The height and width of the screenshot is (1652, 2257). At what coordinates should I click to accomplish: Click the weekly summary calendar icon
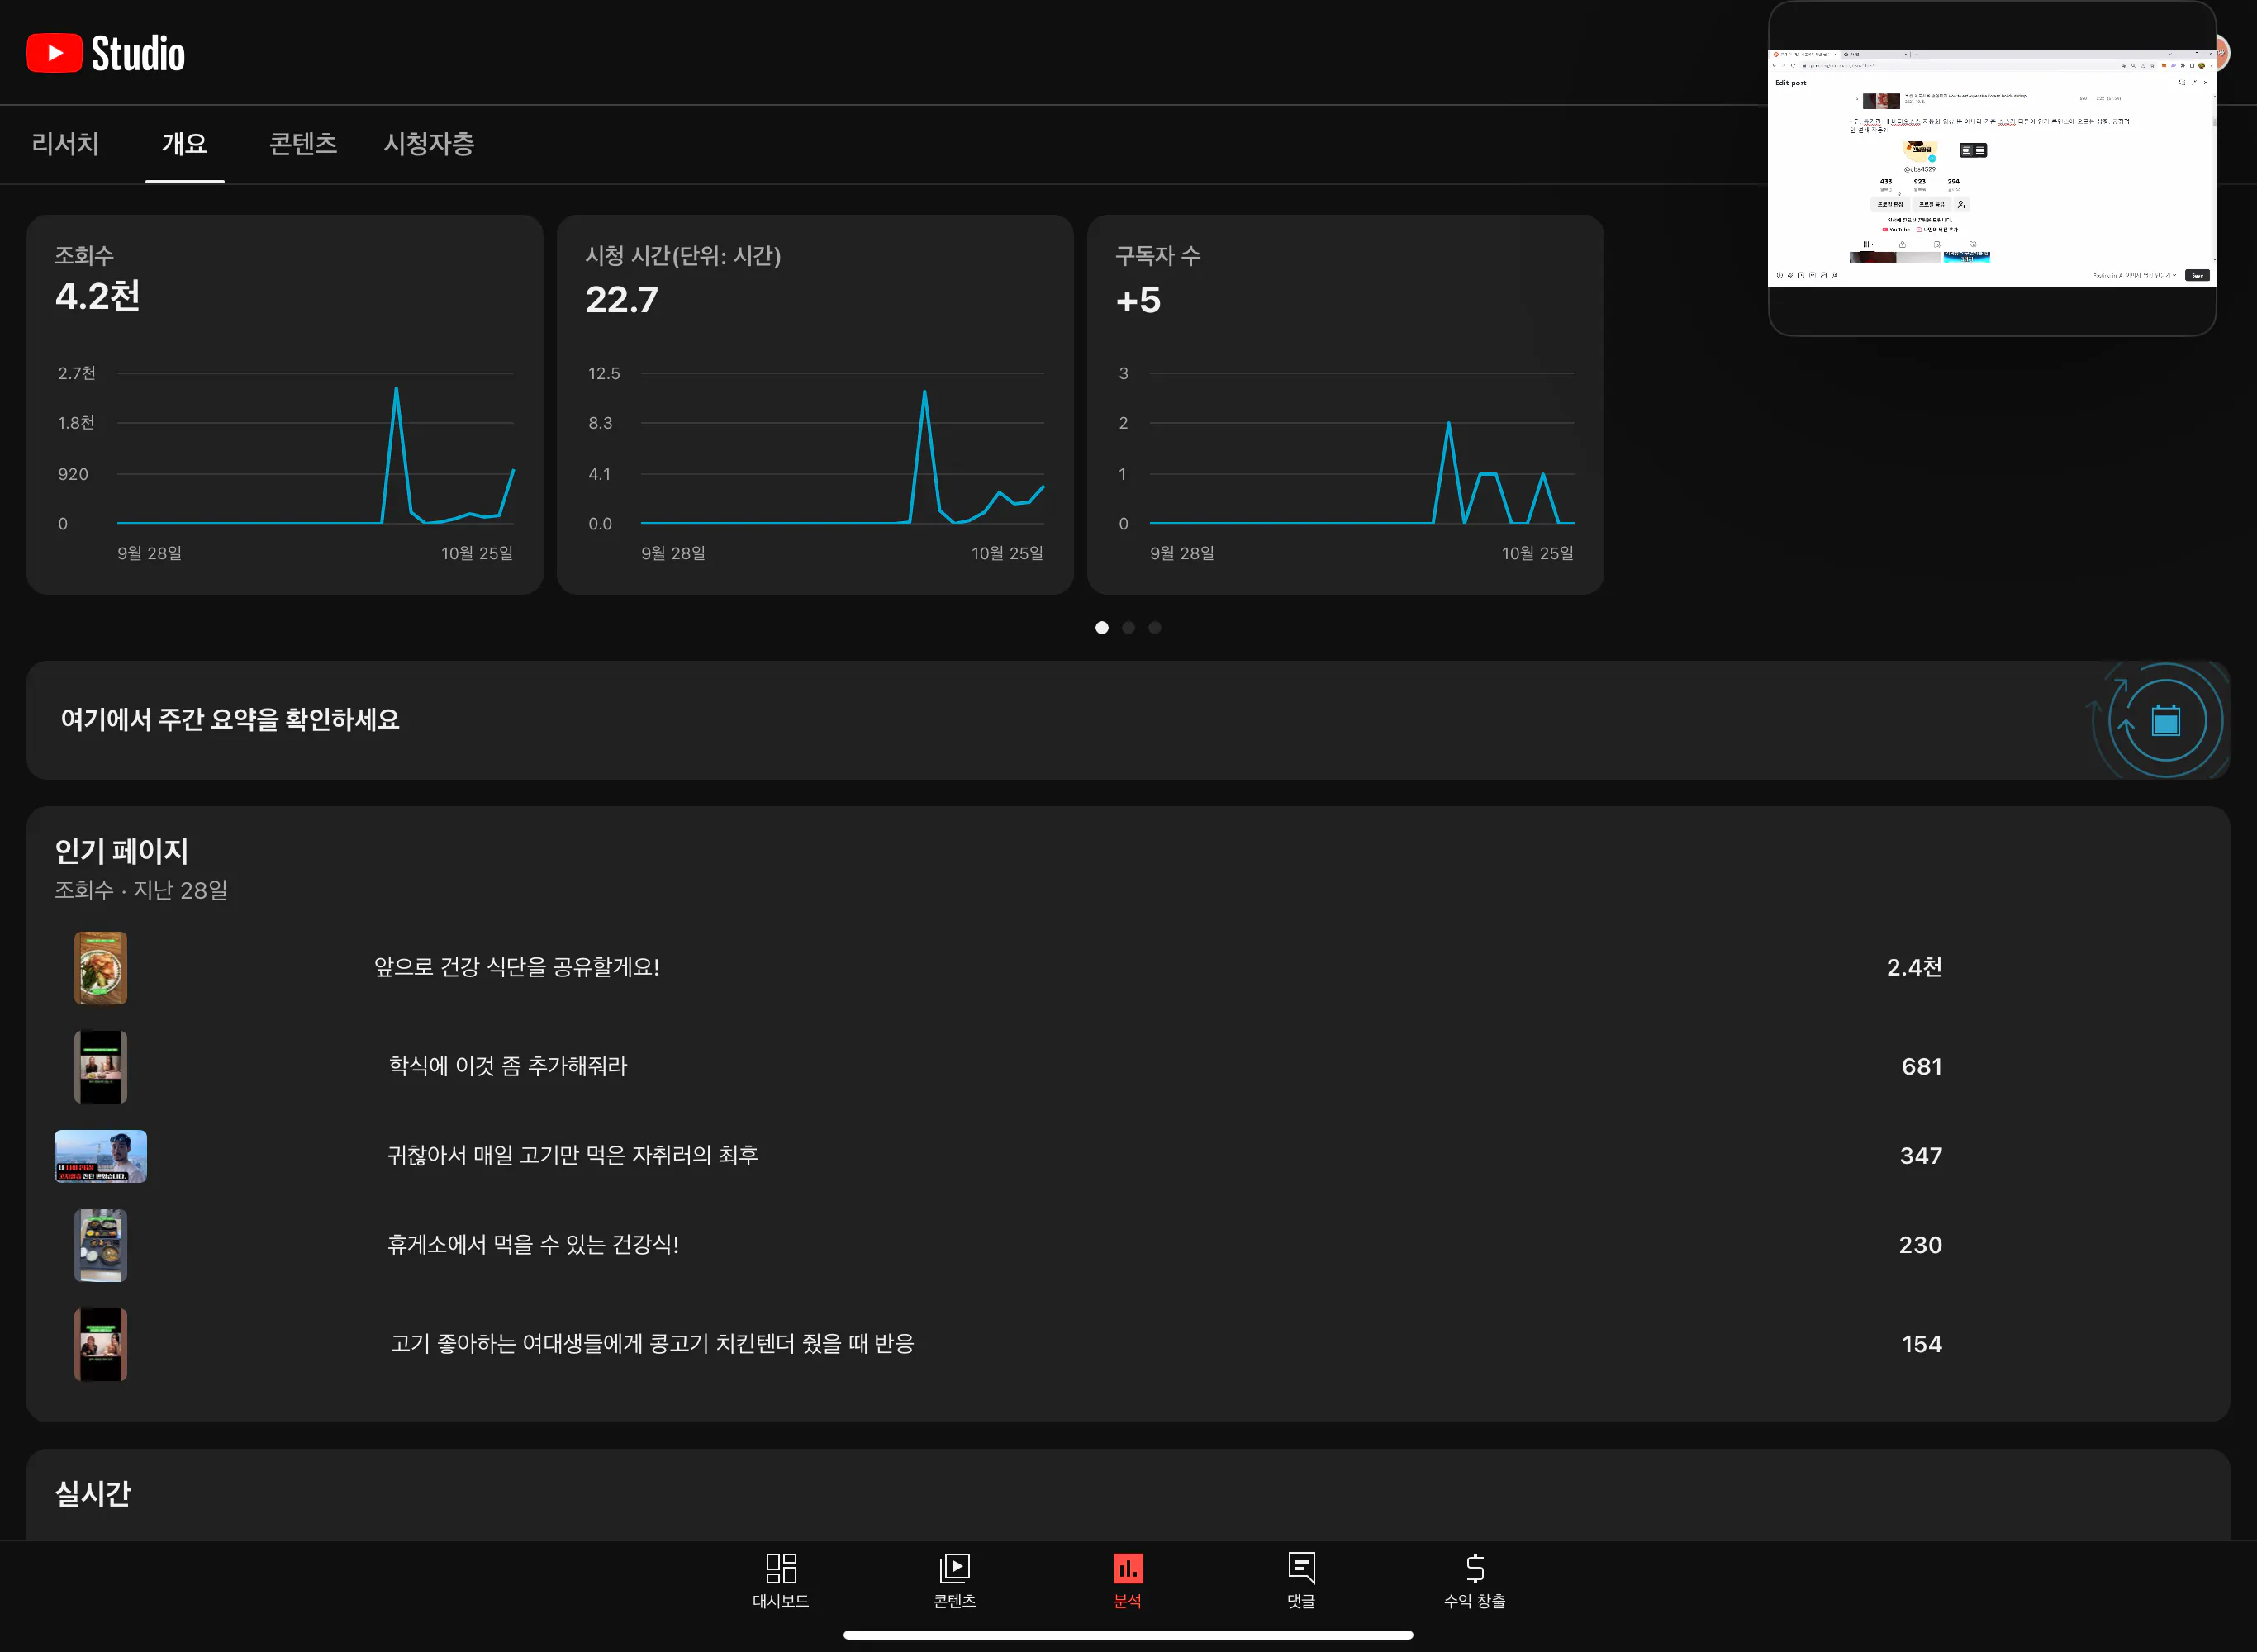click(x=2165, y=720)
